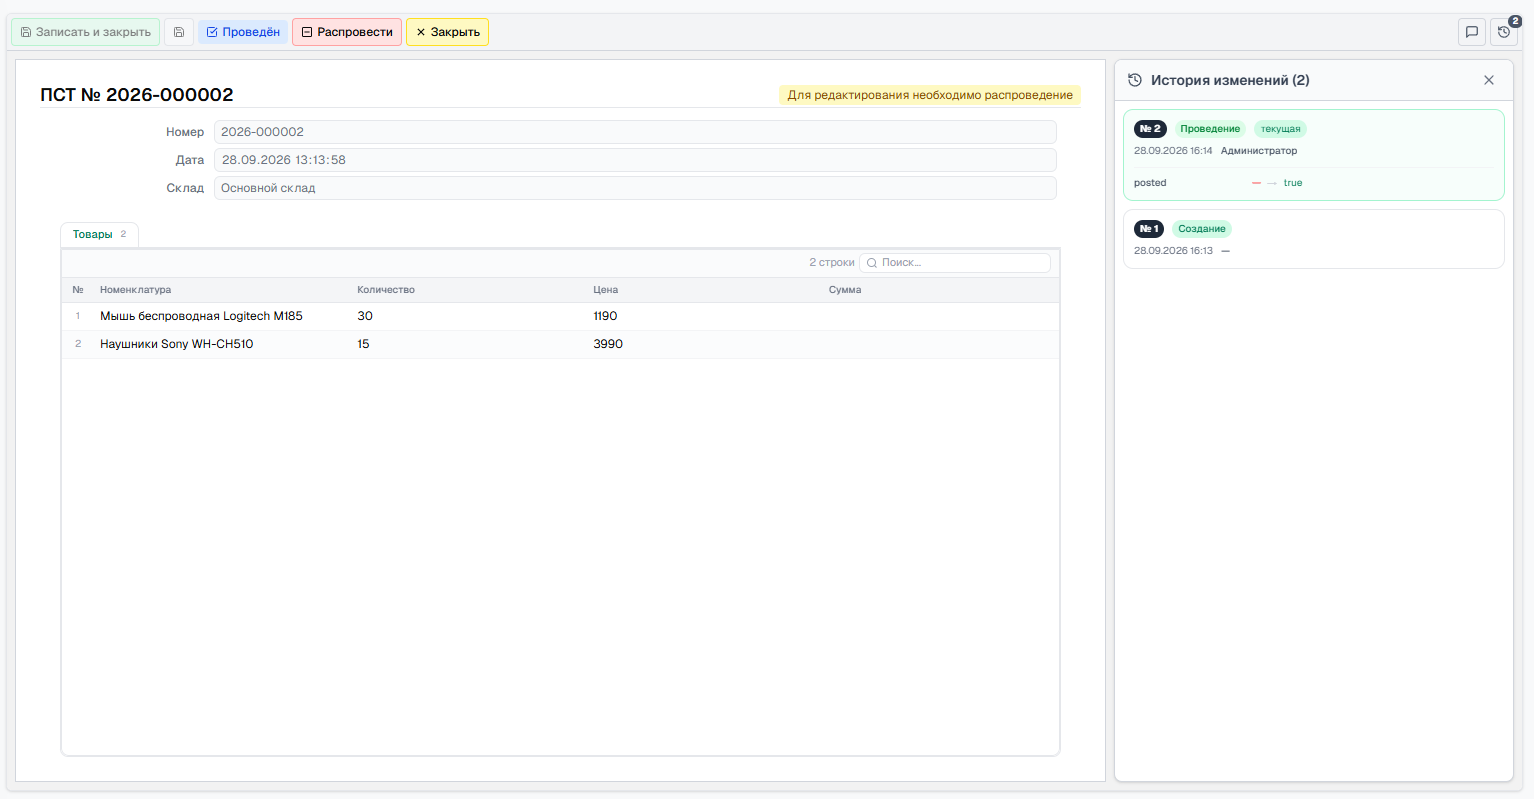Select row Мышь беспроводная Logitech M185

[x=560, y=316]
